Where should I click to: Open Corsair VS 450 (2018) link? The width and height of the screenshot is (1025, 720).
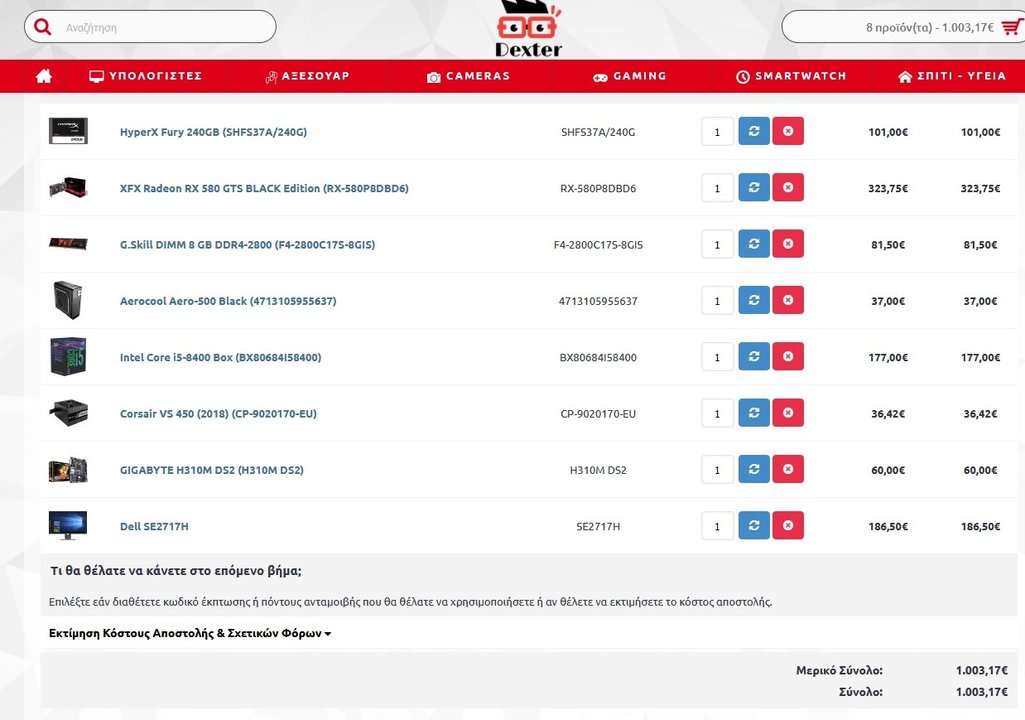218,413
